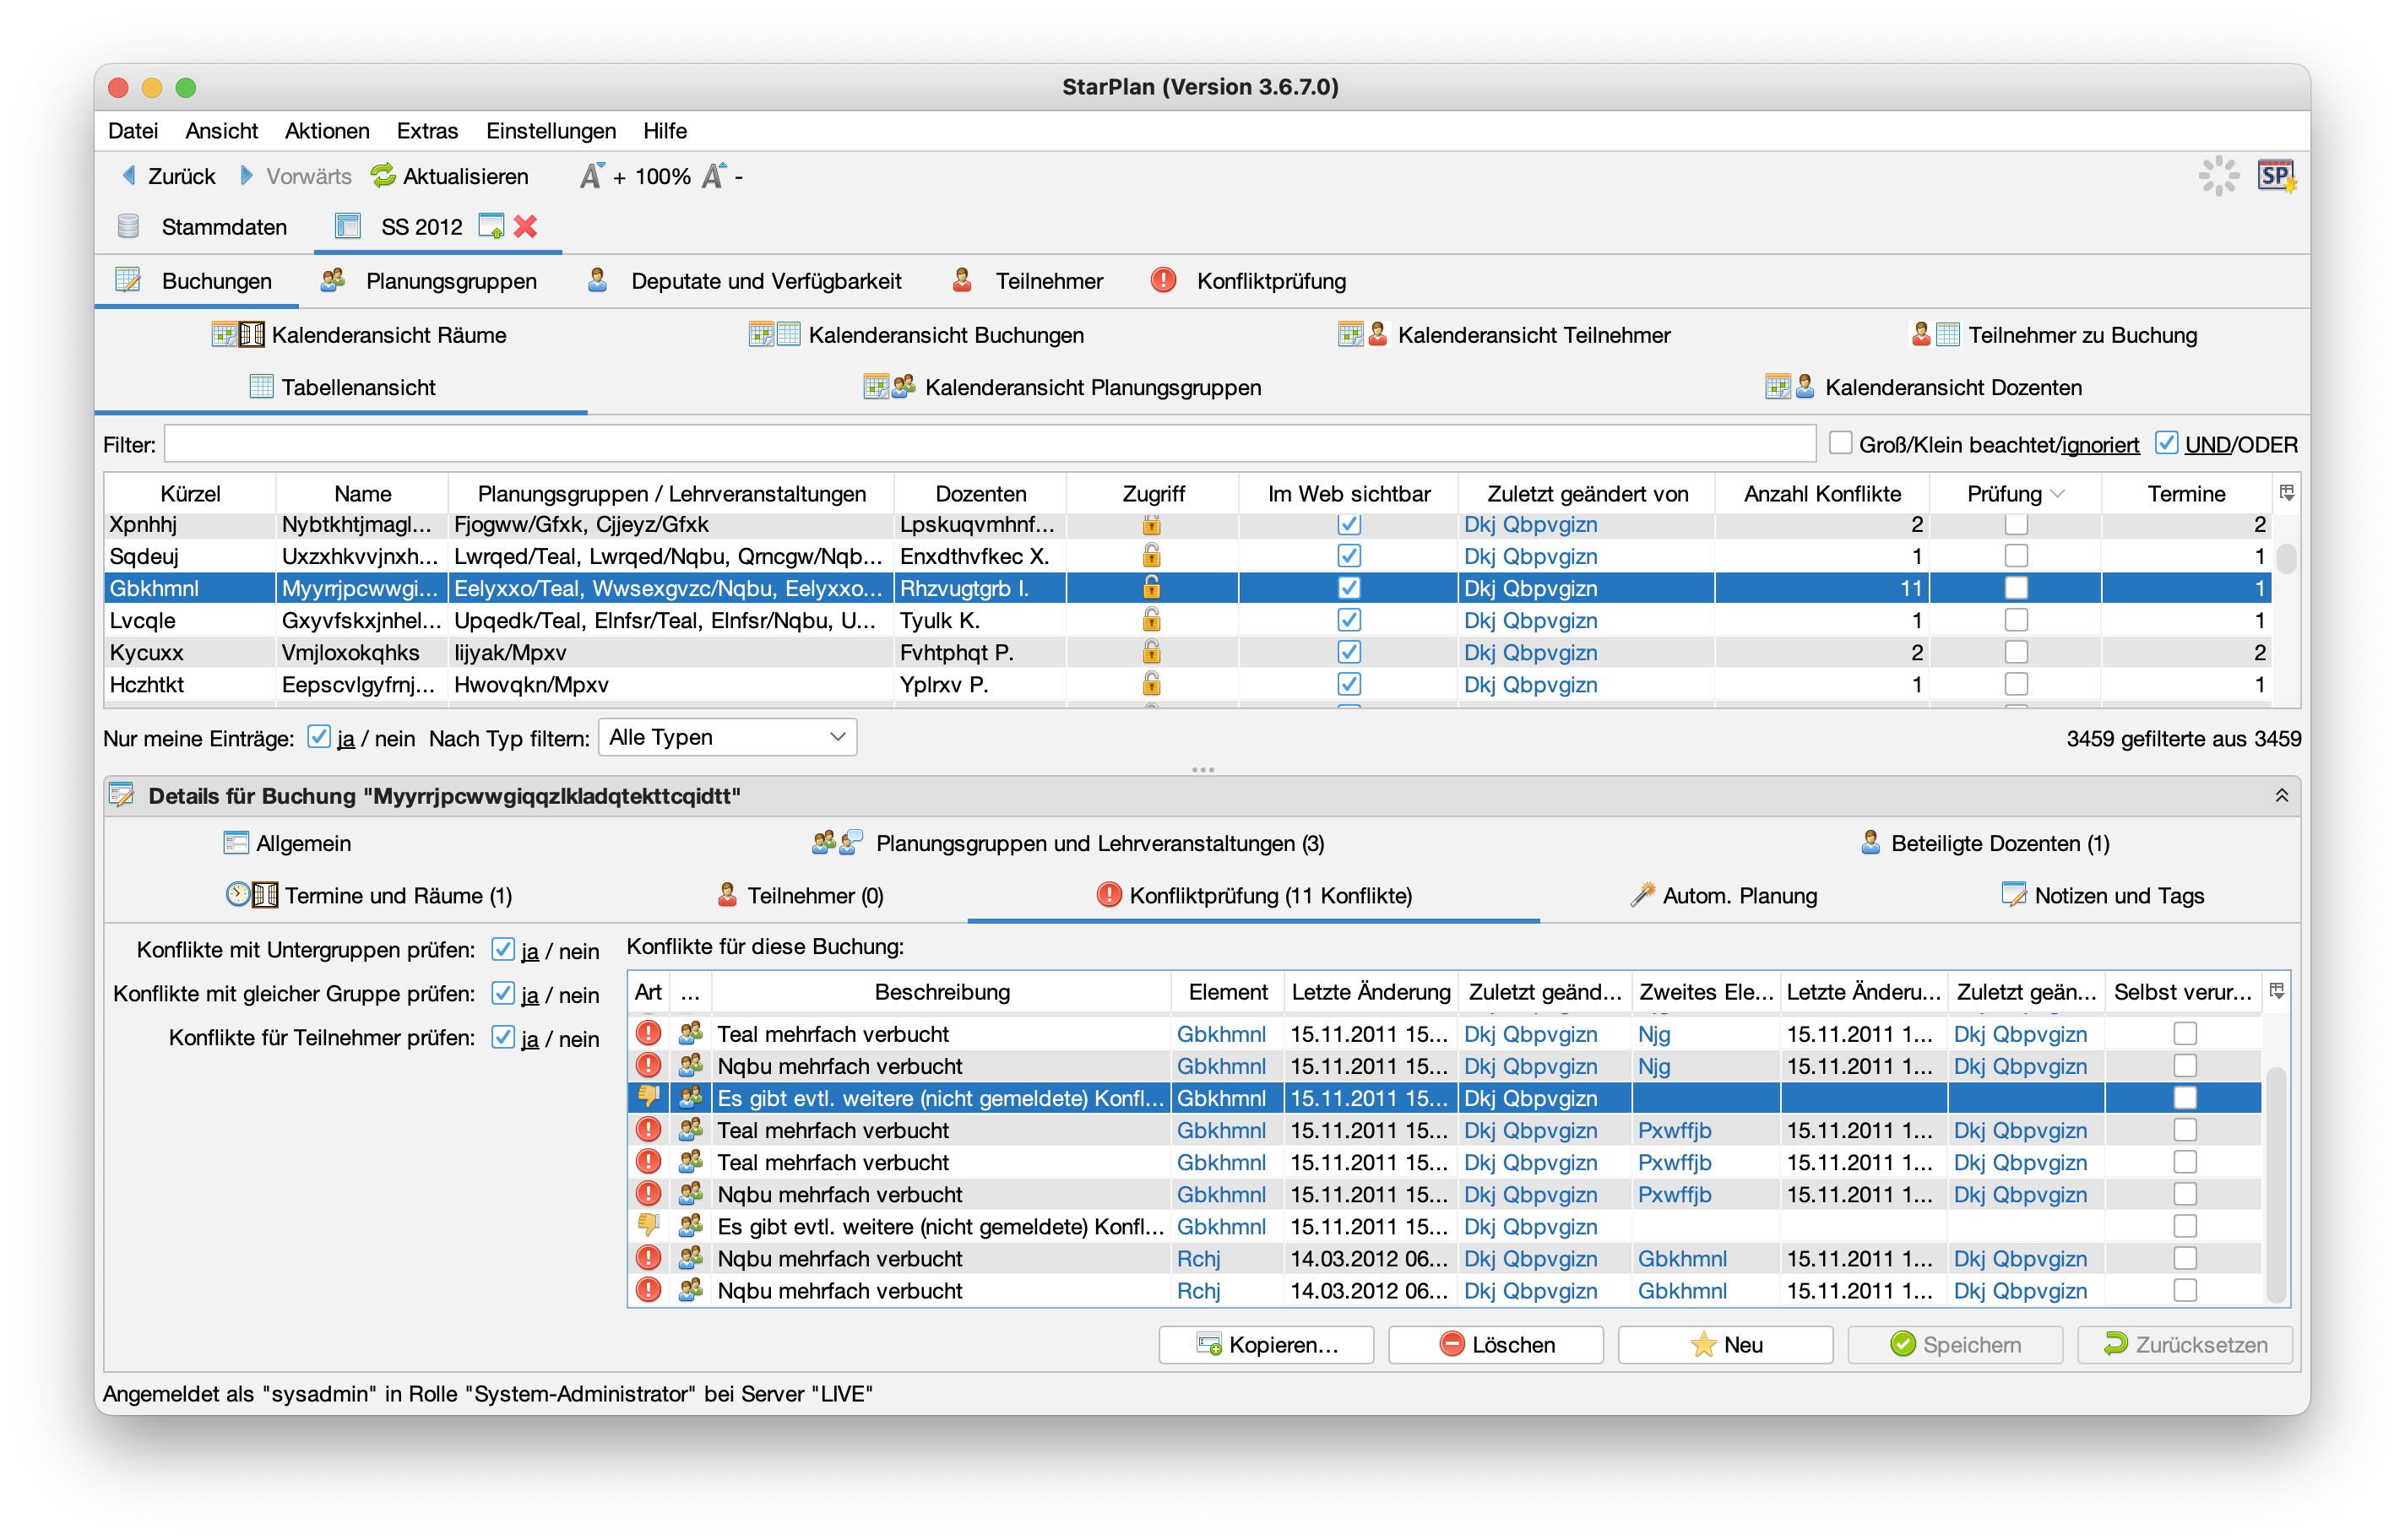Image resolution: width=2405 pixels, height=1540 pixels.
Task: Close the SS 2012 tab with red X
Action: pos(526,227)
